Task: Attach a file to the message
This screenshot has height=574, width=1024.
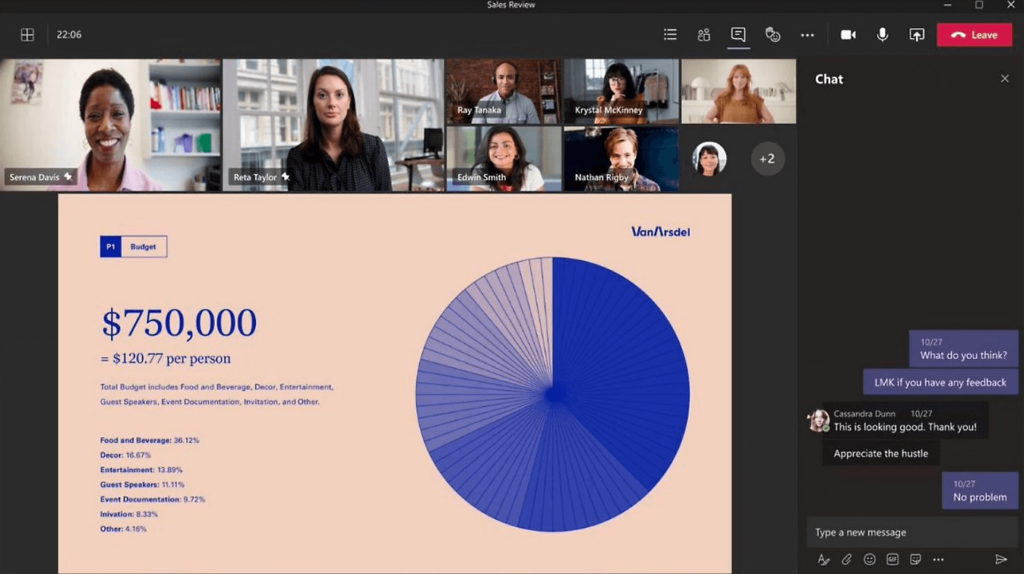Action: [x=846, y=560]
